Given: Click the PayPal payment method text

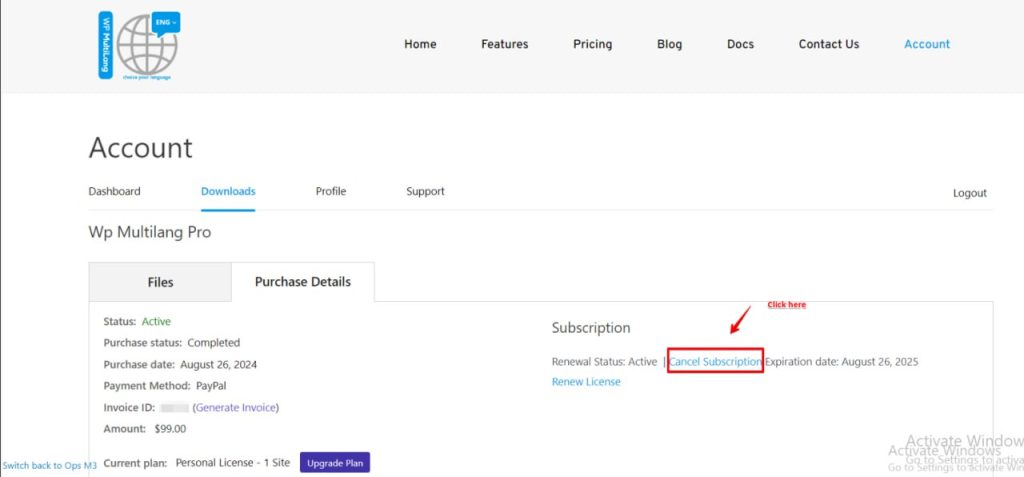Looking at the screenshot, I should (x=211, y=386).
